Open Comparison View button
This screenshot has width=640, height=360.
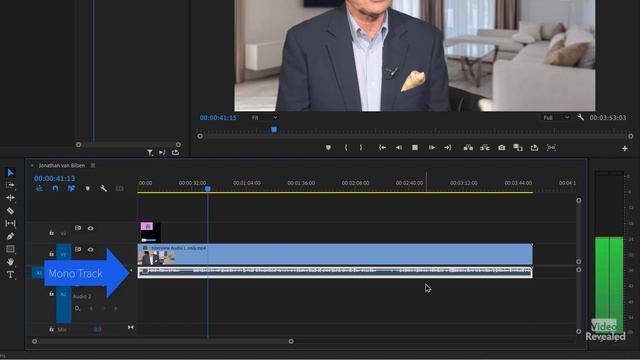(x=518, y=148)
